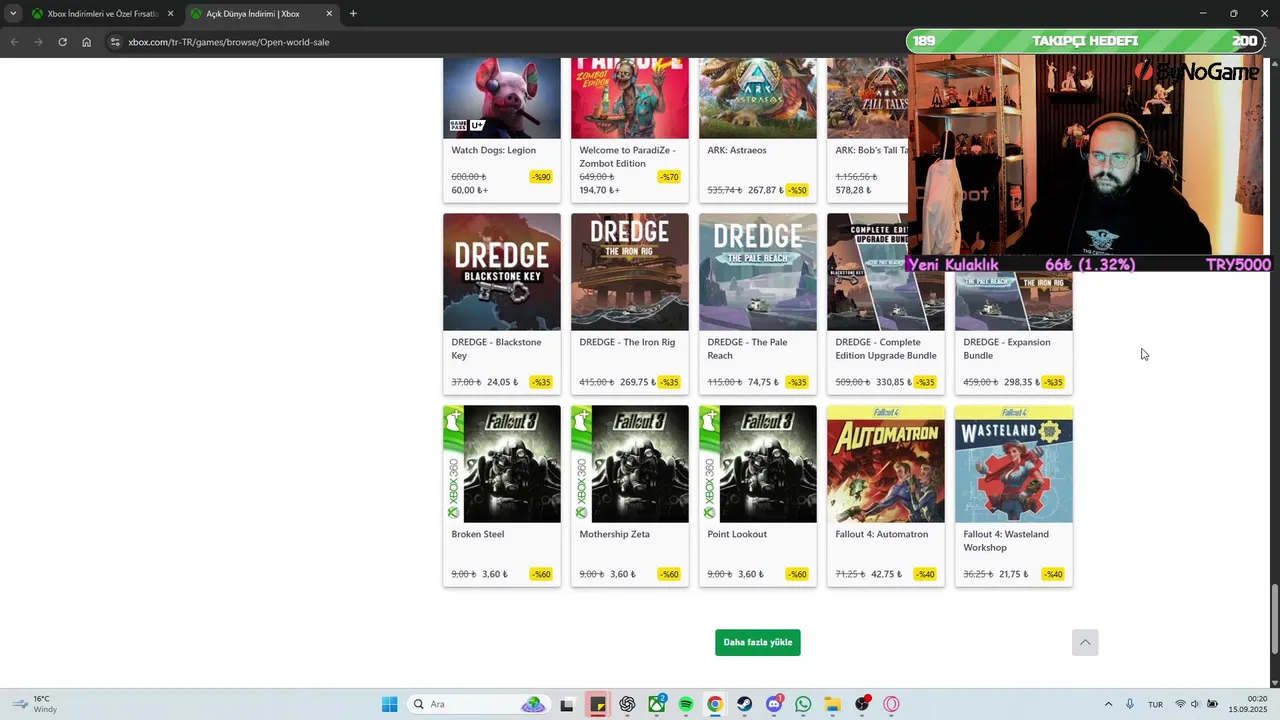
Task: Click the 269,75 ₺ Iron Rig price
Action: pos(639,382)
